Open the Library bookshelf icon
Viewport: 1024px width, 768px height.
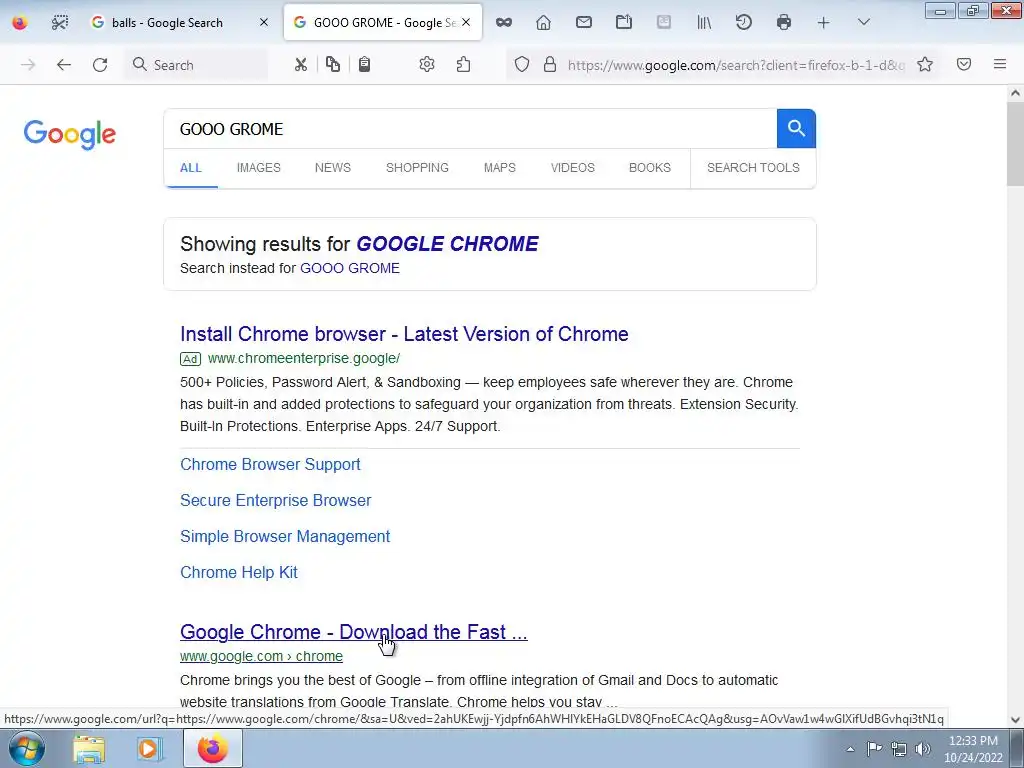click(x=704, y=23)
